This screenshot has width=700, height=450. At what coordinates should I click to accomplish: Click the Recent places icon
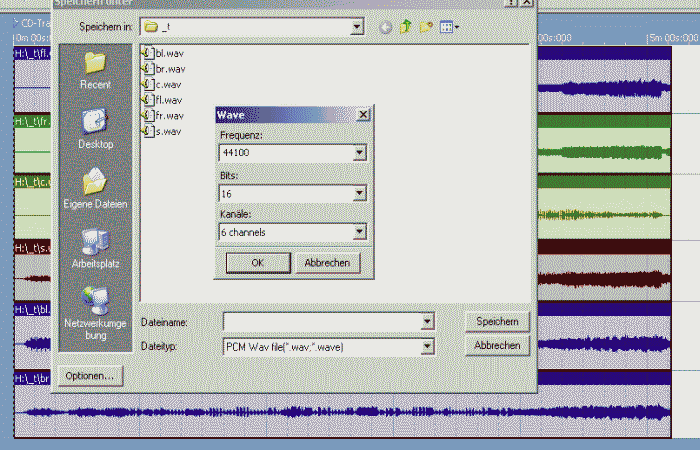click(95, 68)
